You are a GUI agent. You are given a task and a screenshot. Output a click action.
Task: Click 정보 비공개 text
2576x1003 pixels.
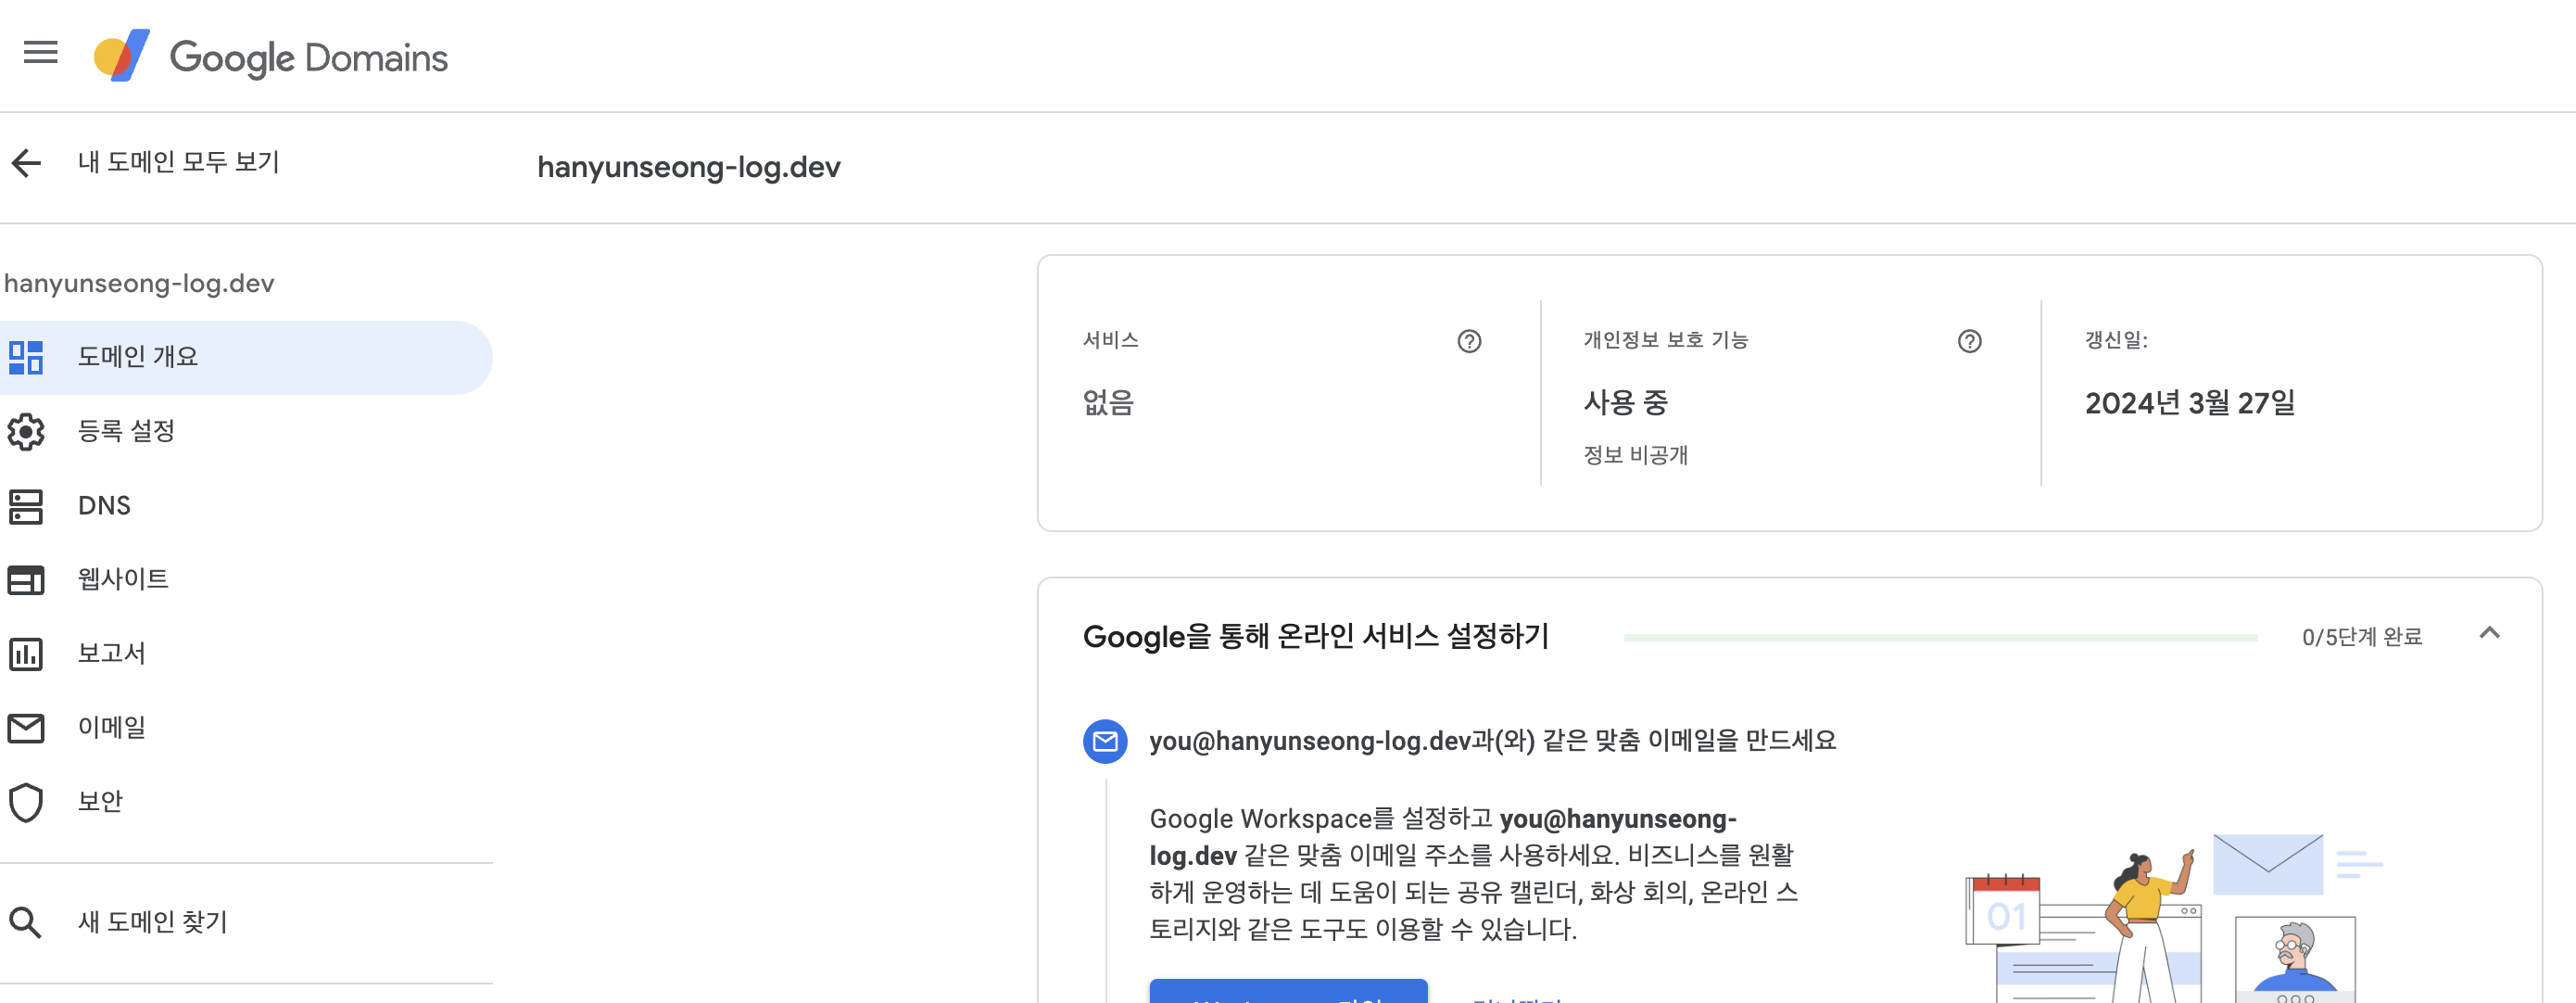(1635, 455)
